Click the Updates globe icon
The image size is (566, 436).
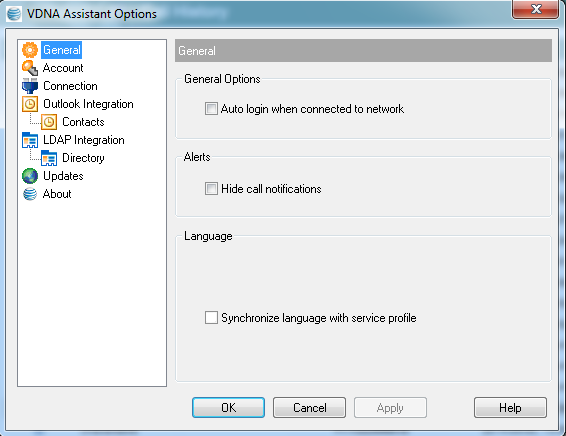click(x=30, y=176)
